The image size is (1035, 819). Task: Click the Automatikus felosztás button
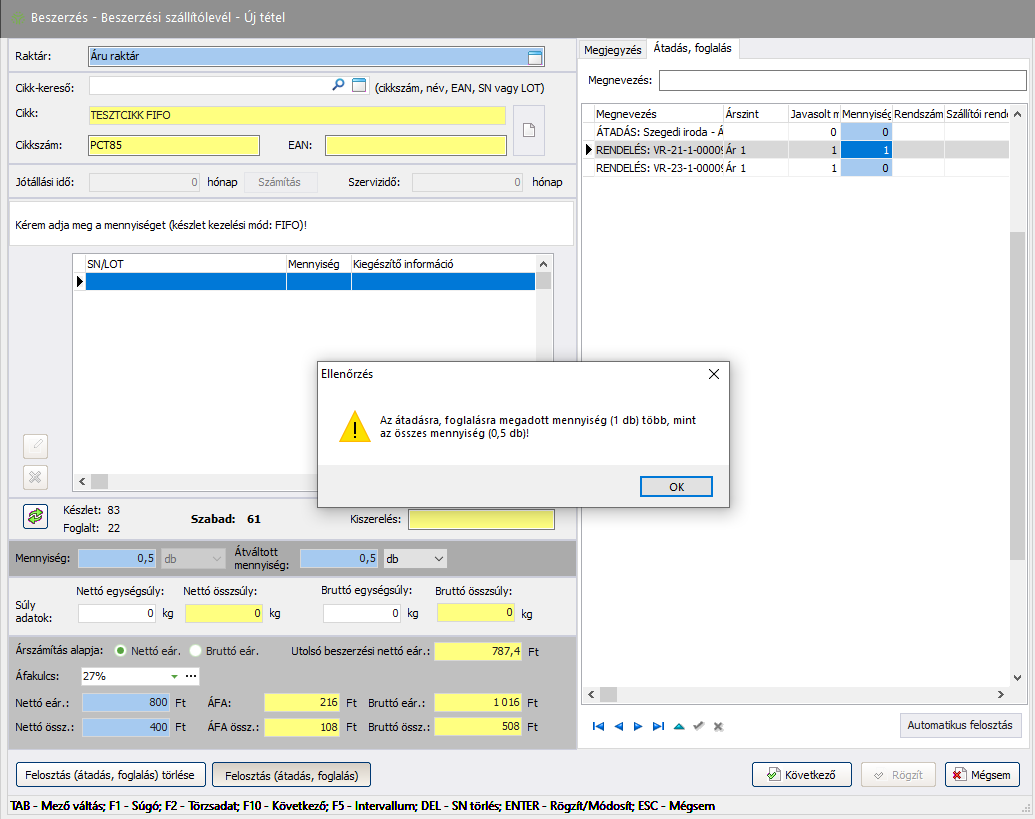tap(959, 725)
